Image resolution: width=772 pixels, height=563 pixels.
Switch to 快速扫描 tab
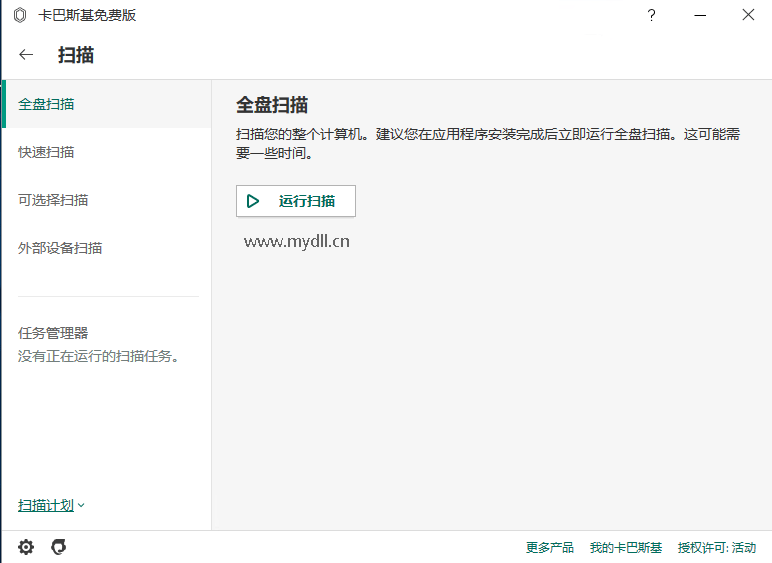click(107, 152)
